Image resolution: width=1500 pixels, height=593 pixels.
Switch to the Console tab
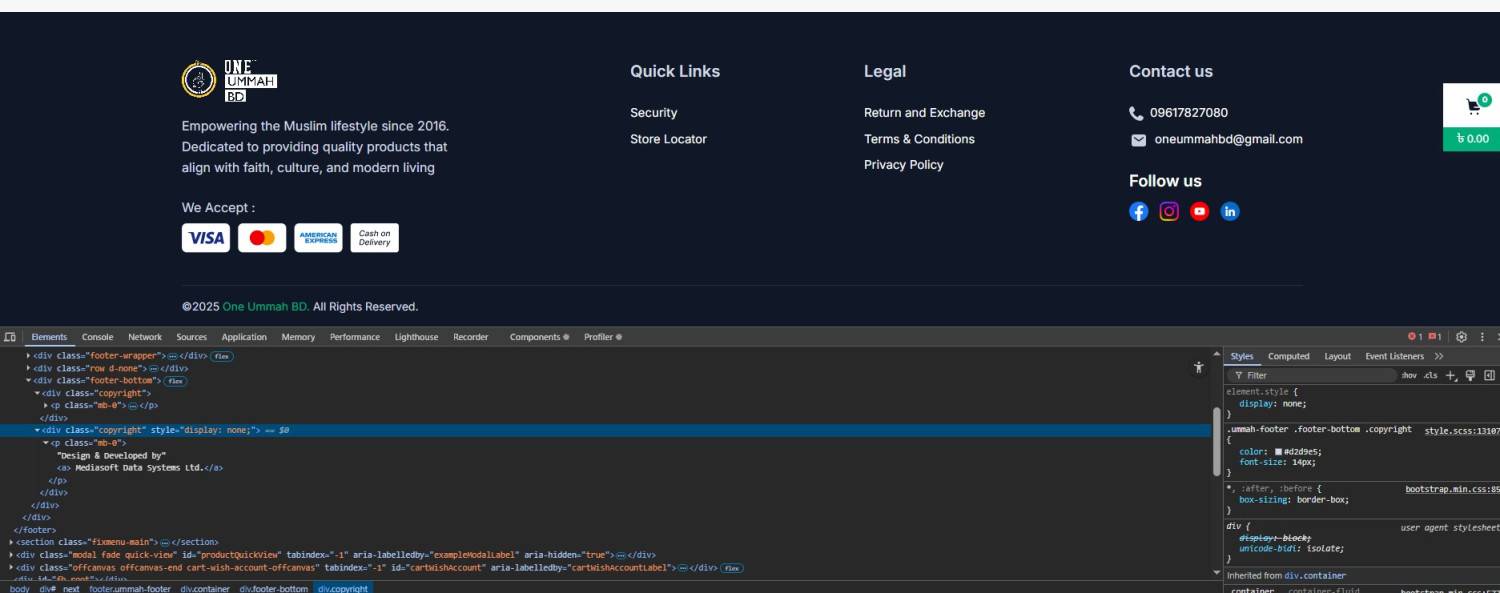[x=98, y=337]
